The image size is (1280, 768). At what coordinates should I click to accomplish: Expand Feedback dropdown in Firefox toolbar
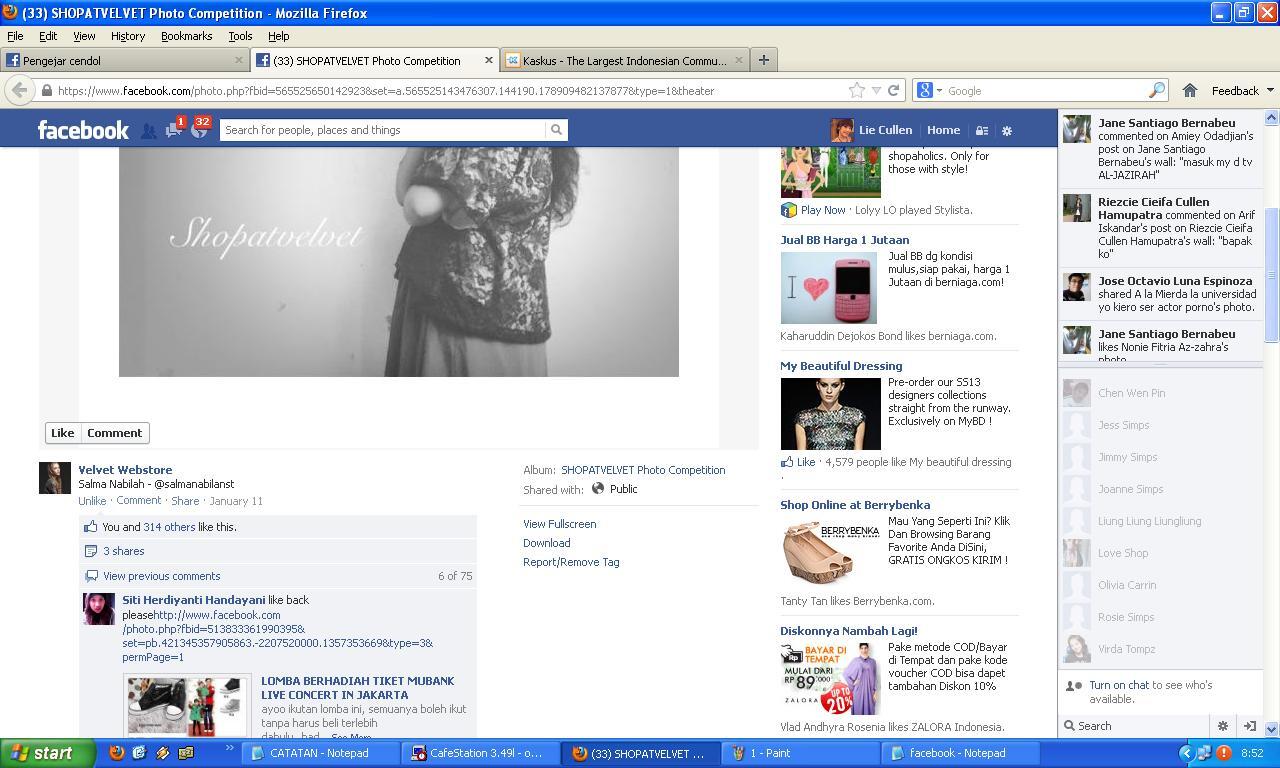click(1242, 90)
